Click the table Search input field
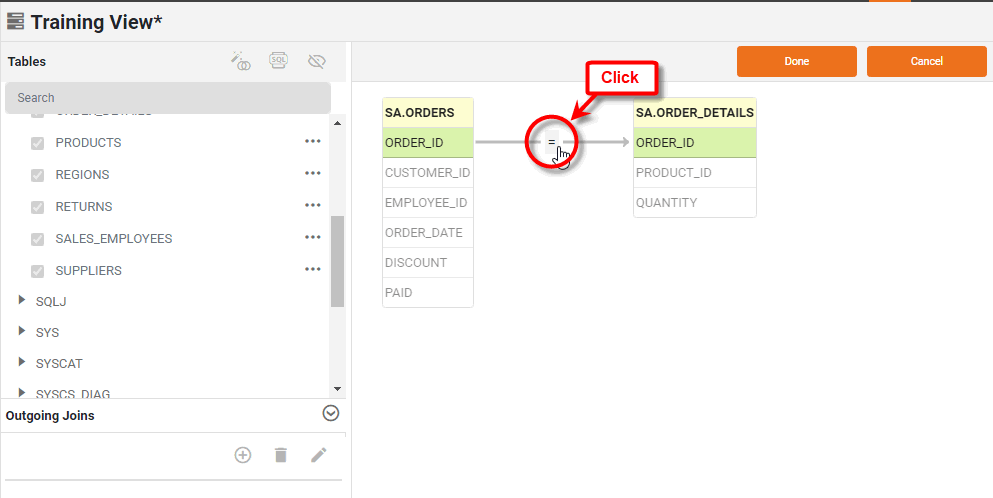The image size is (993, 498). point(167,98)
